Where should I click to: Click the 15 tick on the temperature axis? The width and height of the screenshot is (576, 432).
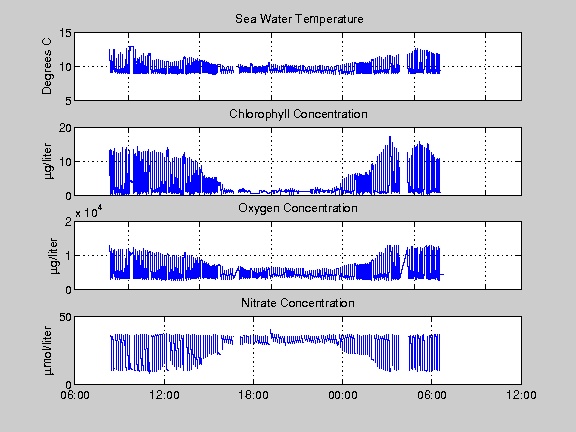[65, 33]
